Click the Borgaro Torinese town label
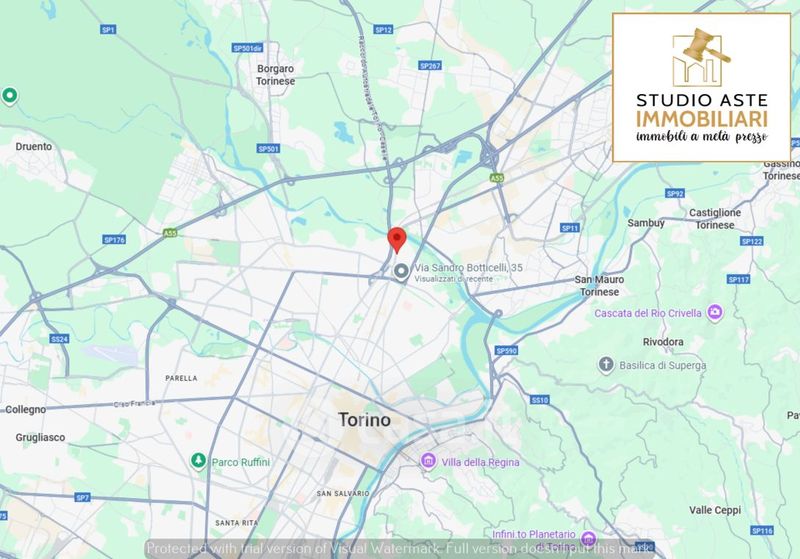Viewport: 800px width, 559px height. 276,74
